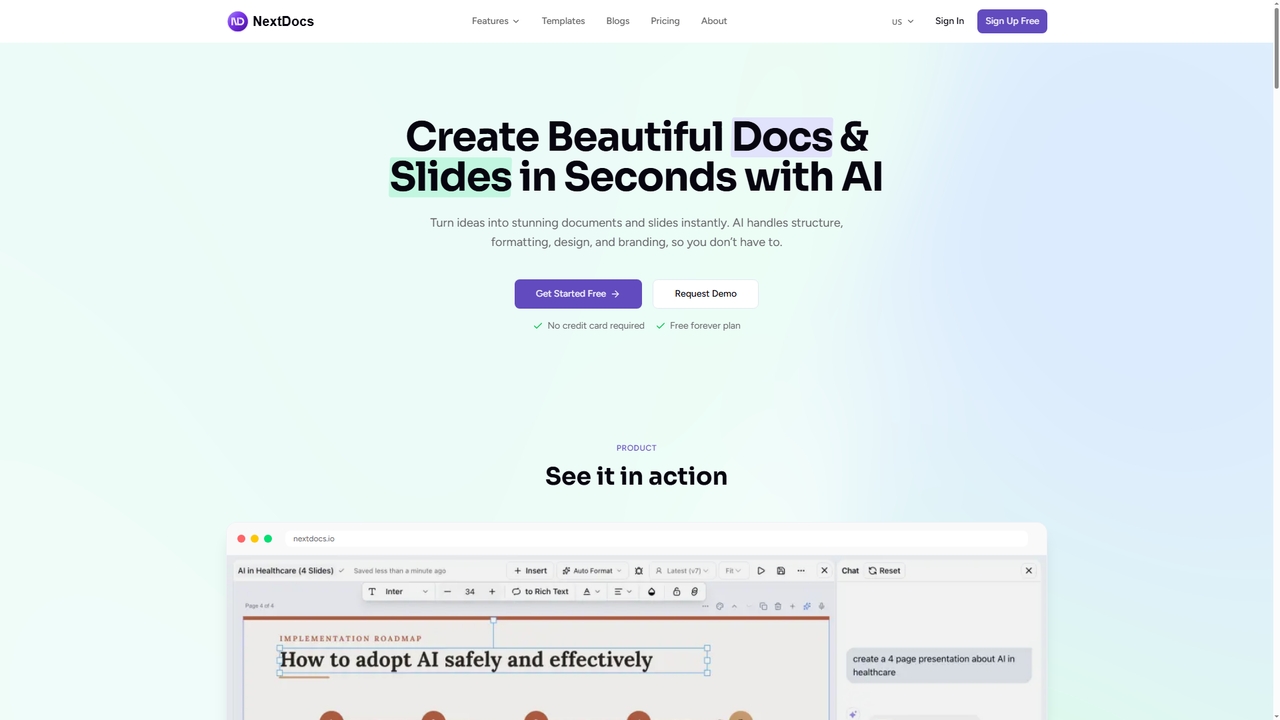Click the page scrollbar on right edge
The height and width of the screenshot is (720, 1280).
pos(1275,46)
